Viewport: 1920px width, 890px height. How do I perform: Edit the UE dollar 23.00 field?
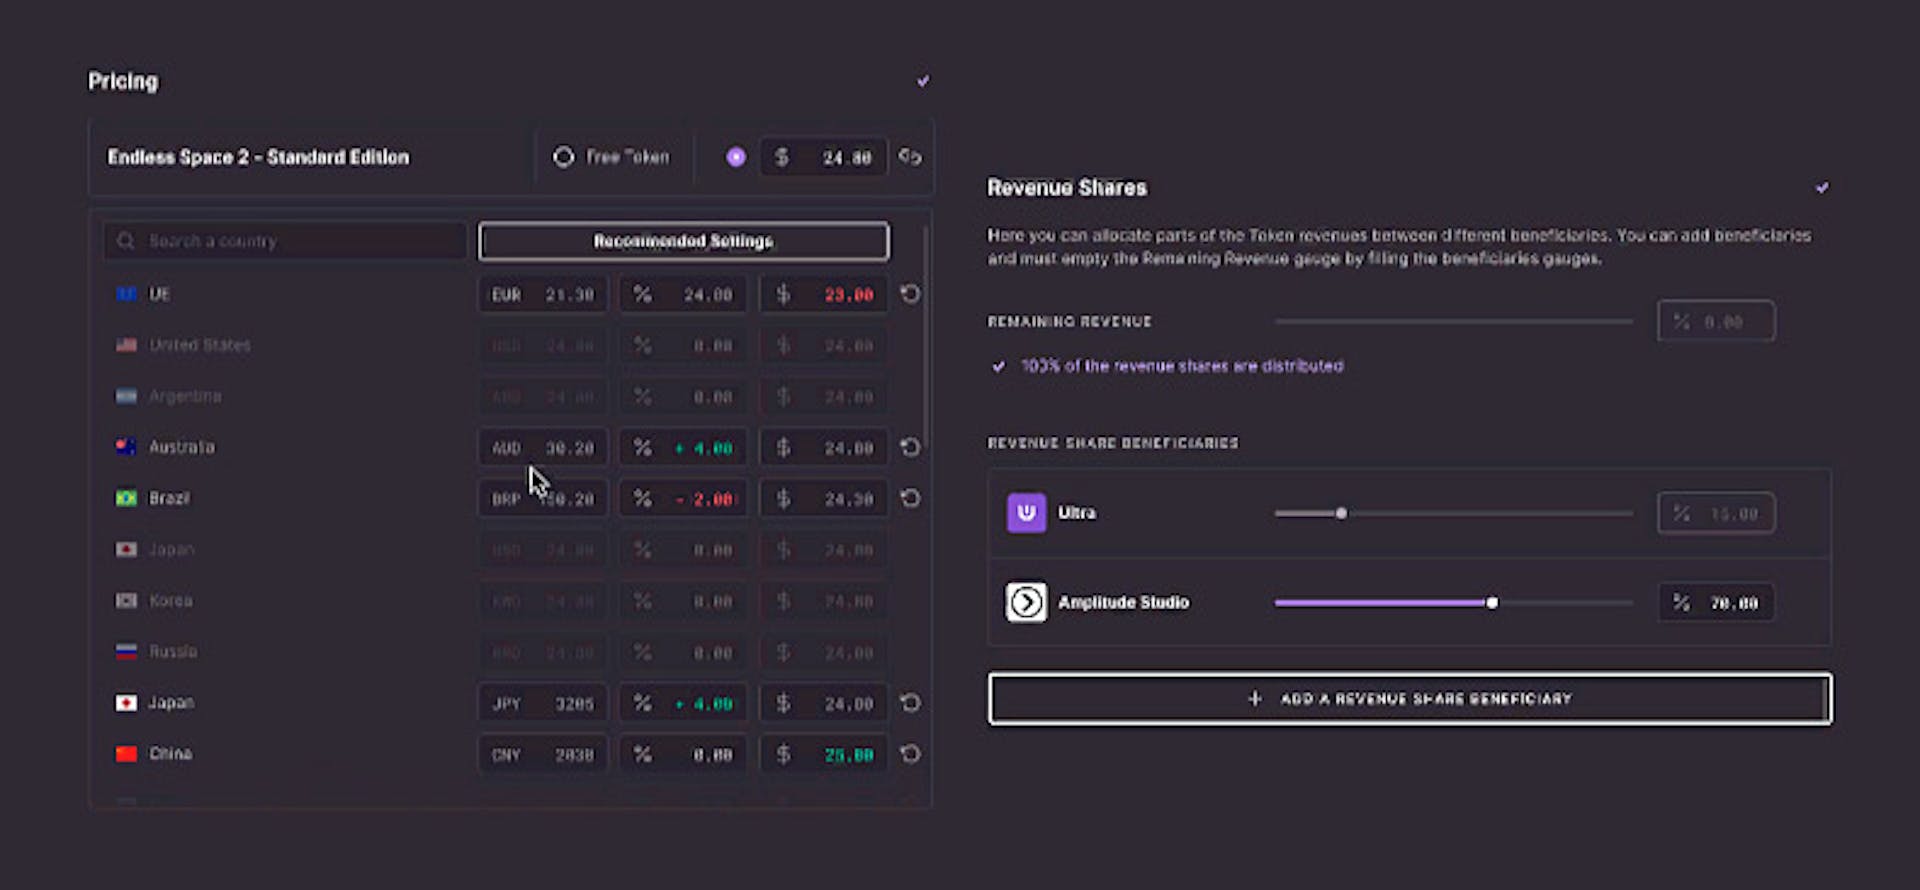[x=824, y=294]
